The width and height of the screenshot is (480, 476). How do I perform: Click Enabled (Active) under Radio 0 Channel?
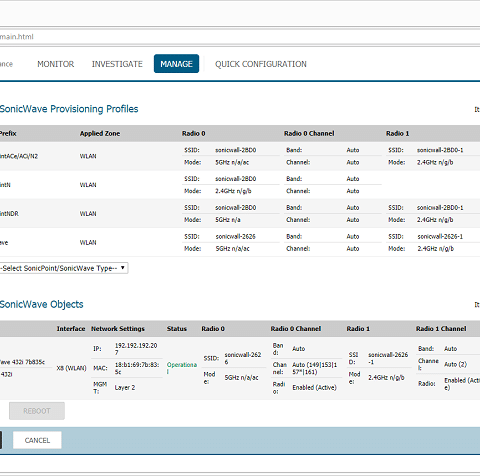[x=314, y=387]
